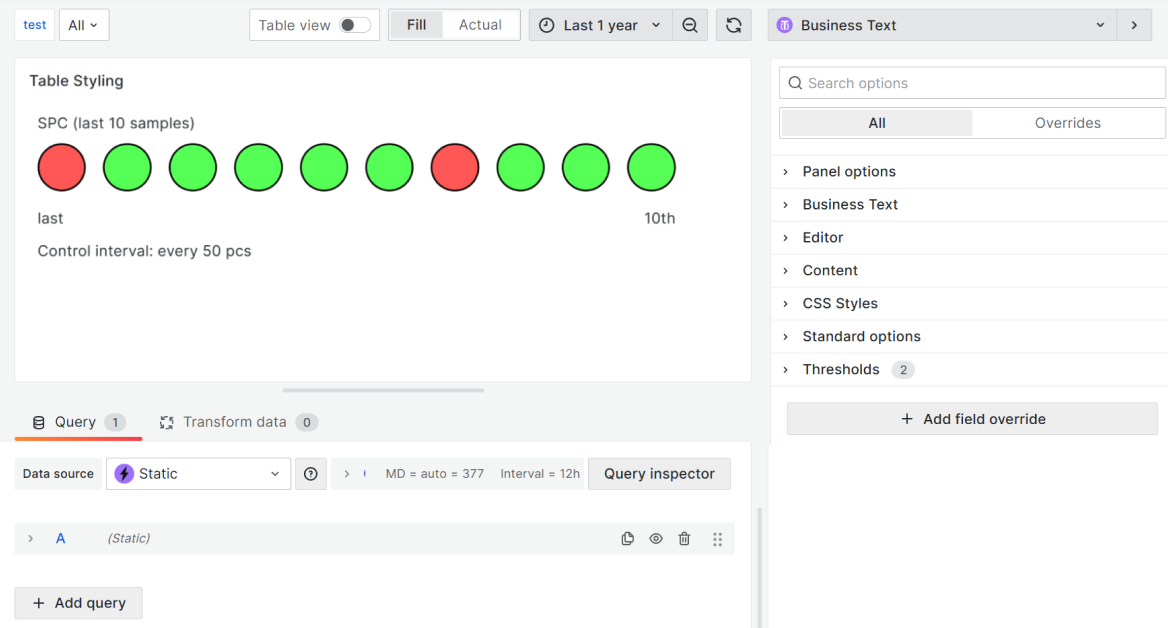Open the Last 1 year time picker

599,25
